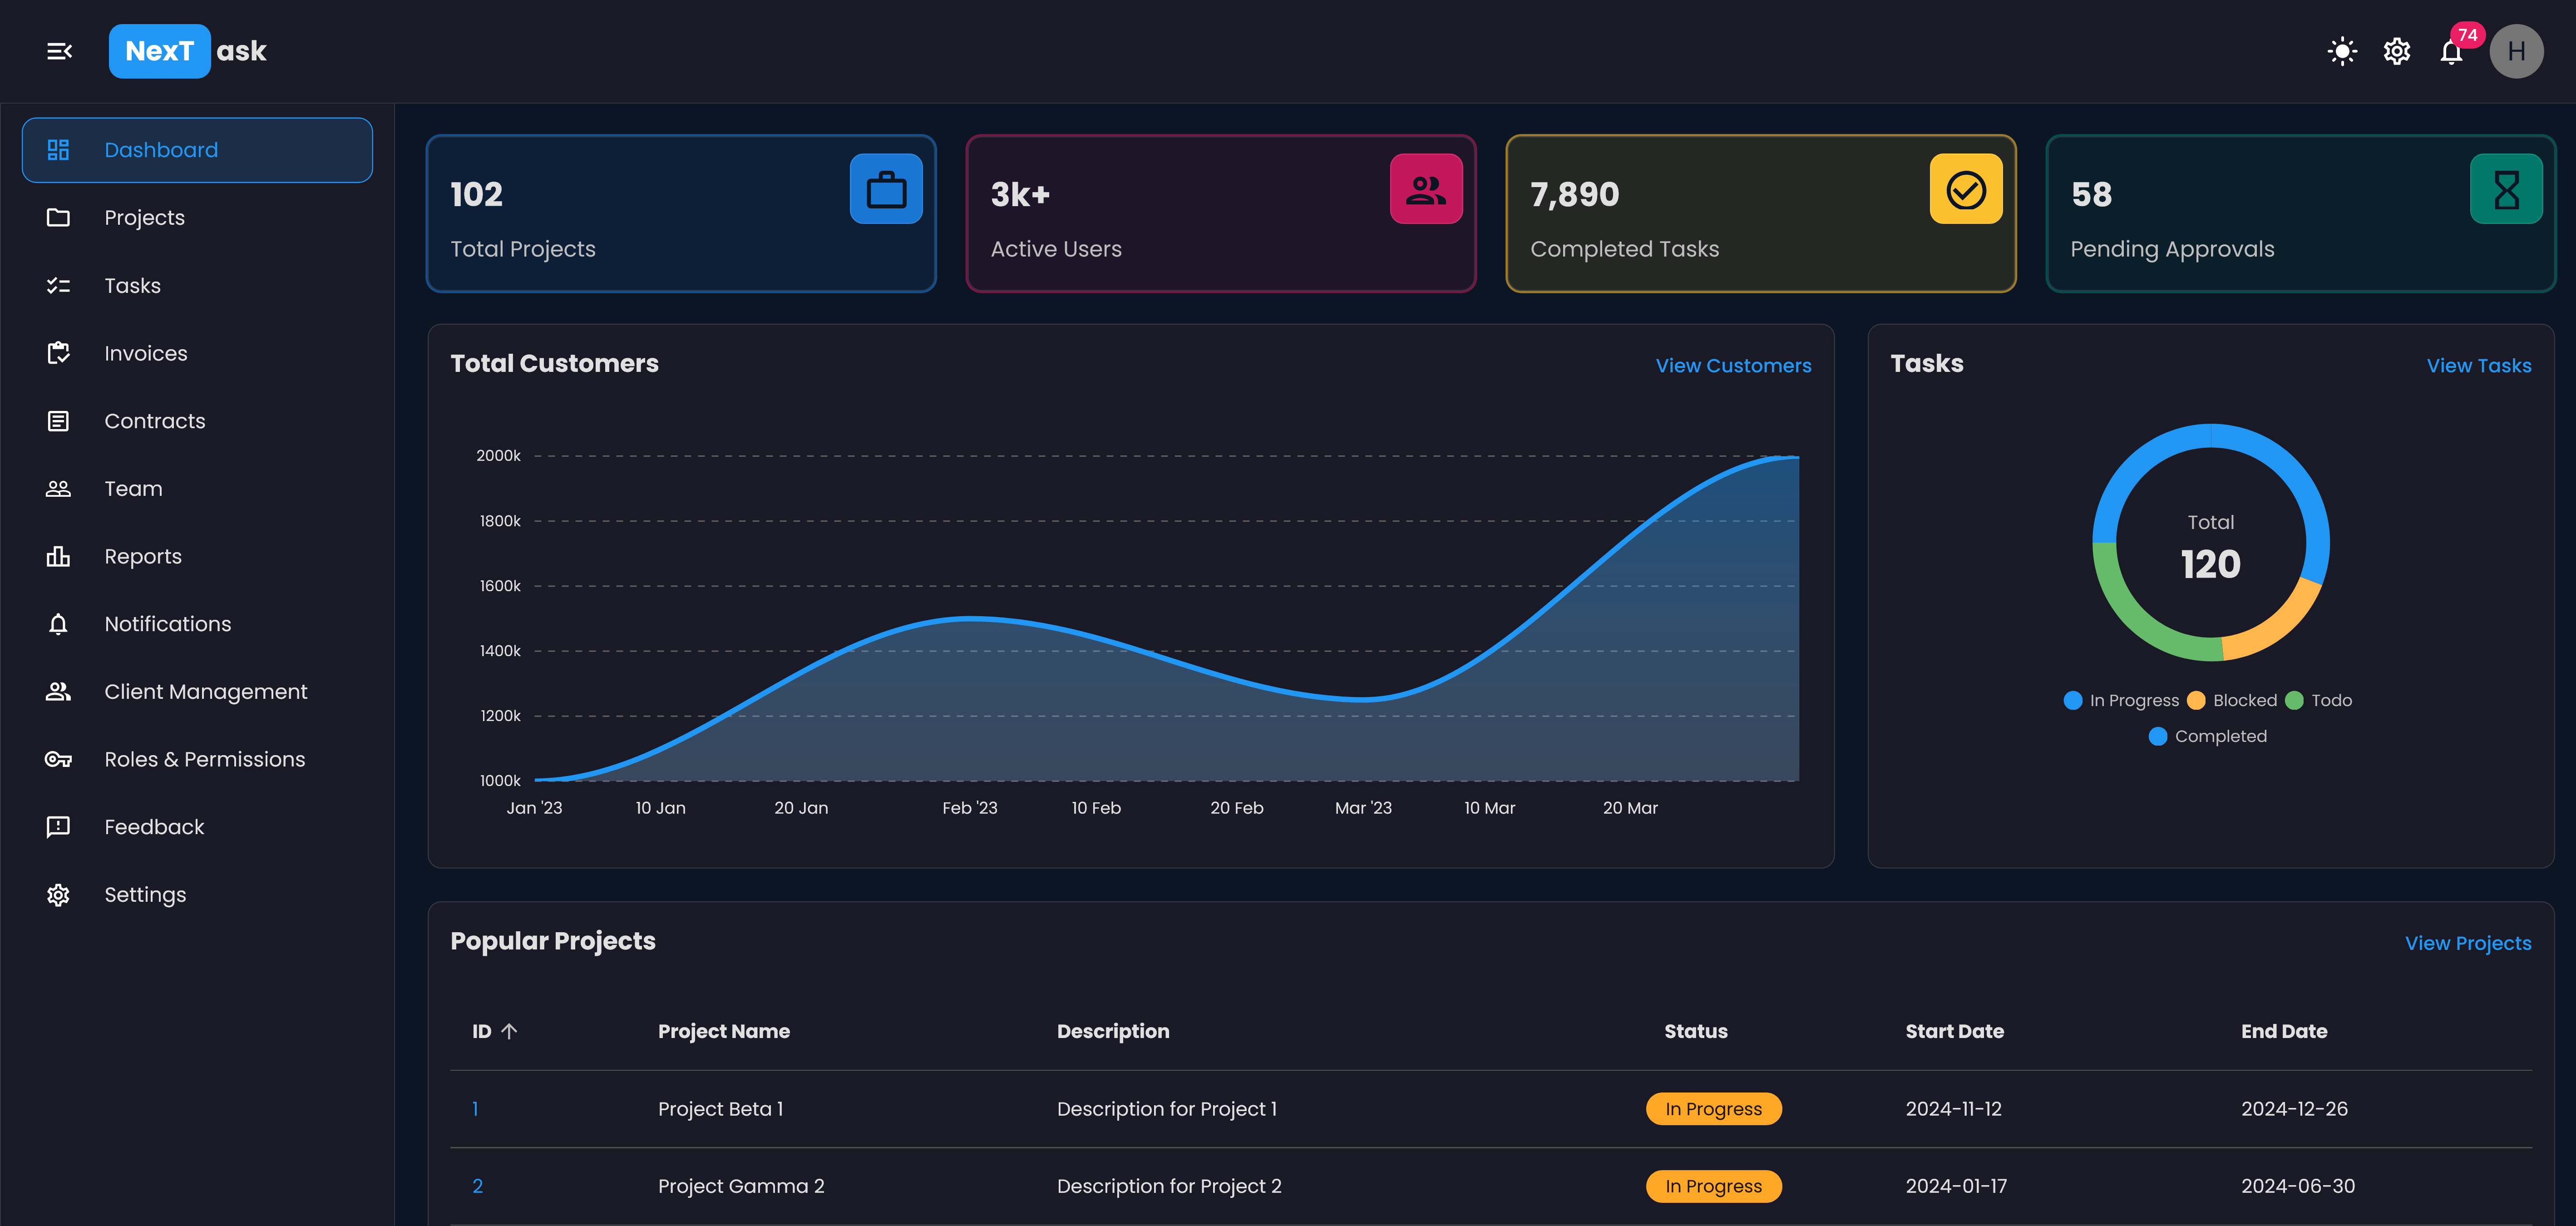Sort table by ID column arrow
The image size is (2576, 1226).
point(509,1031)
